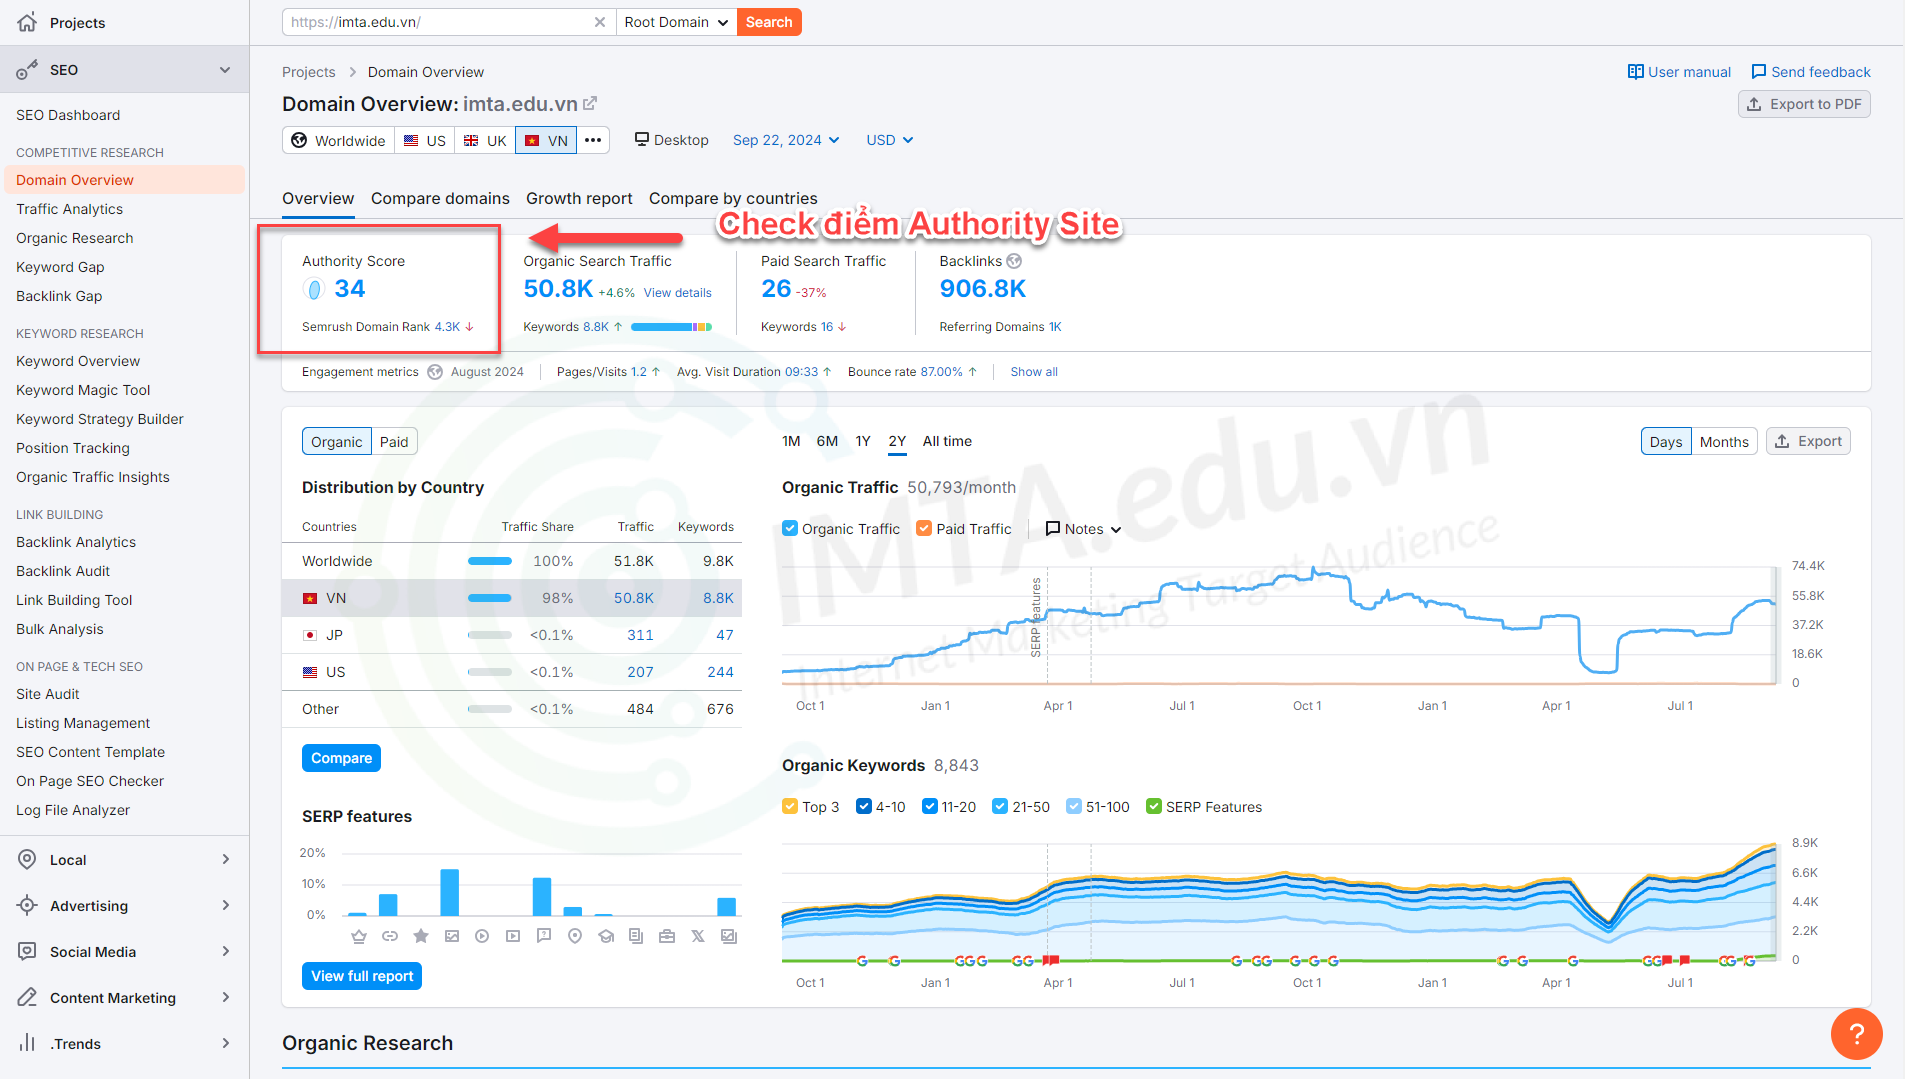This screenshot has width=1905, height=1079.
Task: Click the User manual book icon
Action: pos(1636,72)
